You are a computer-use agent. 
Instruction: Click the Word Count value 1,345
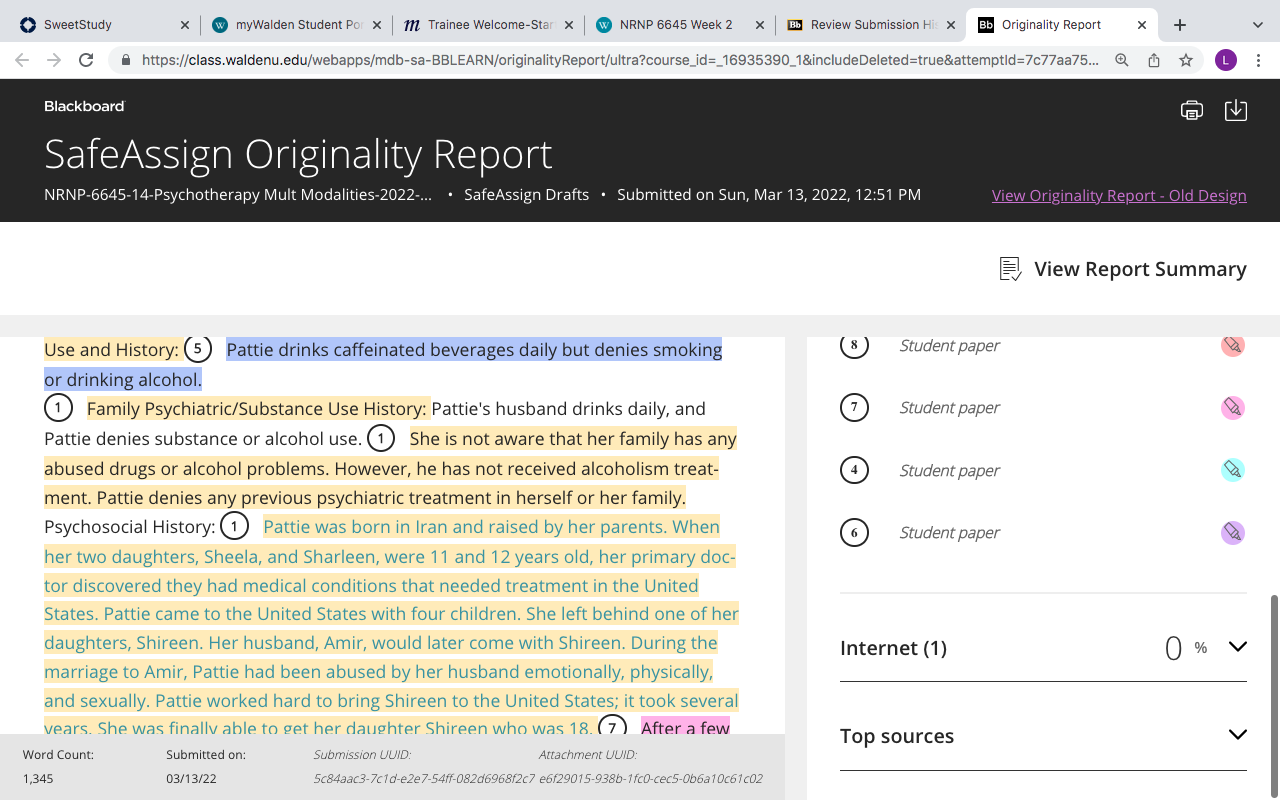point(40,778)
